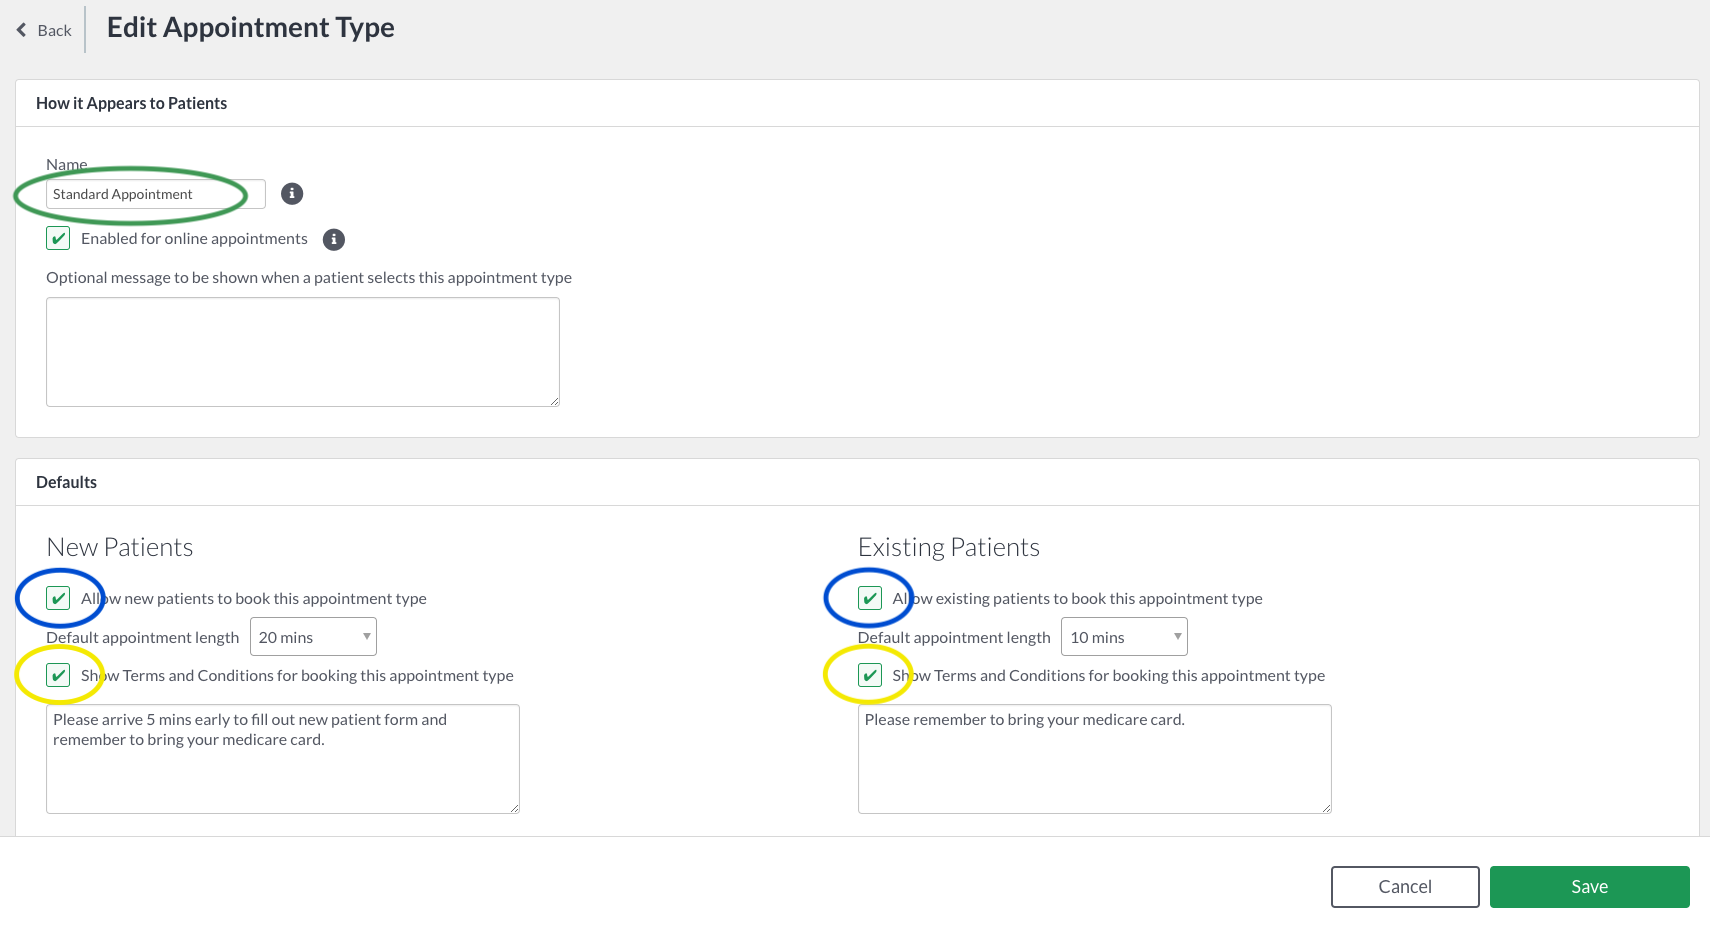Toggle Enabled for online appointments checkbox
This screenshot has width=1710, height=926.
click(x=58, y=238)
